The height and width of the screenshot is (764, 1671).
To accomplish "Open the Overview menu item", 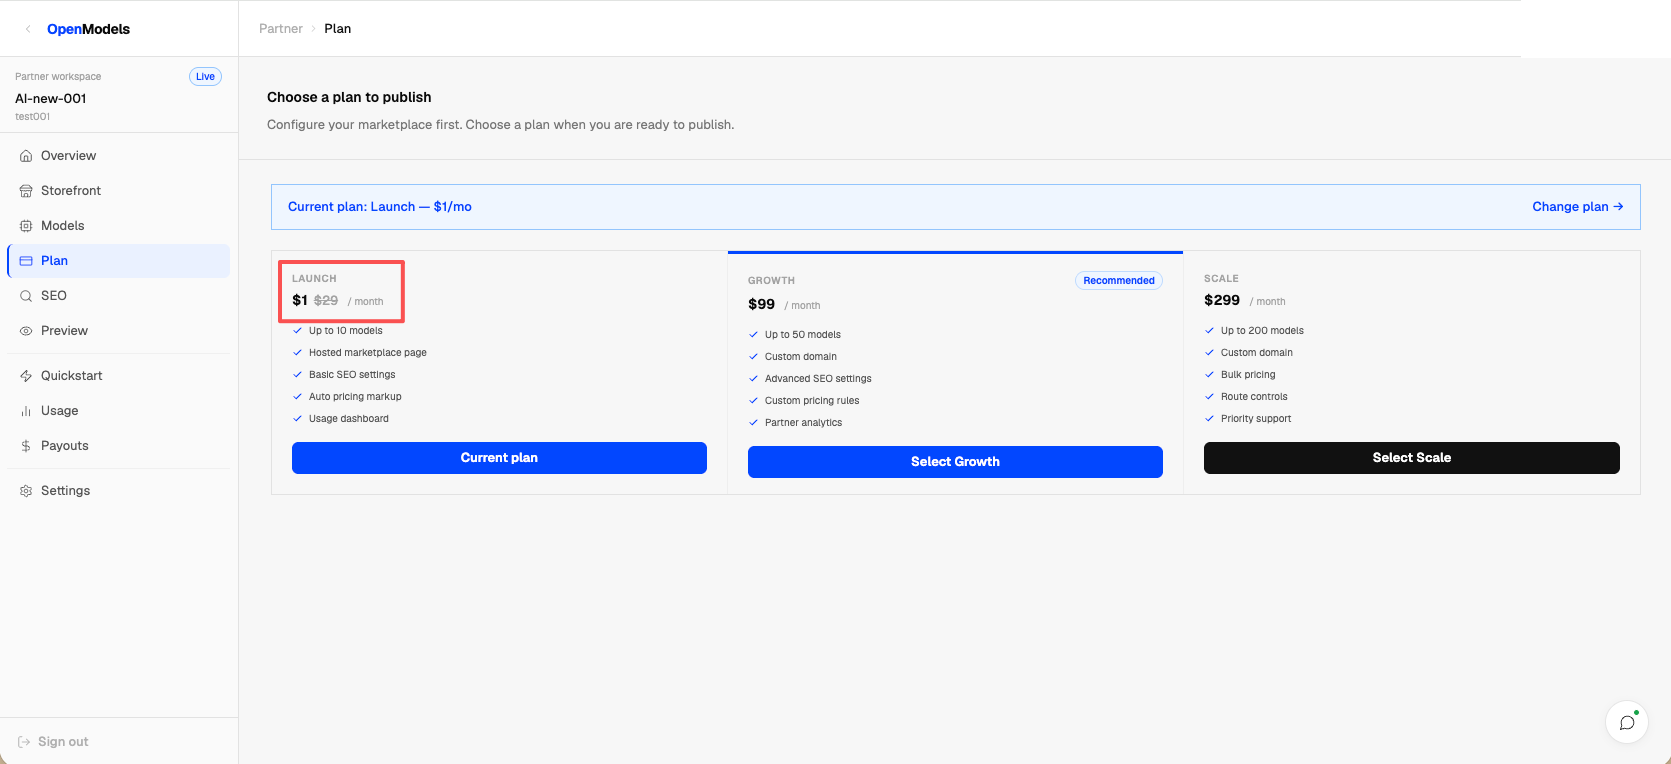I will [x=119, y=156].
